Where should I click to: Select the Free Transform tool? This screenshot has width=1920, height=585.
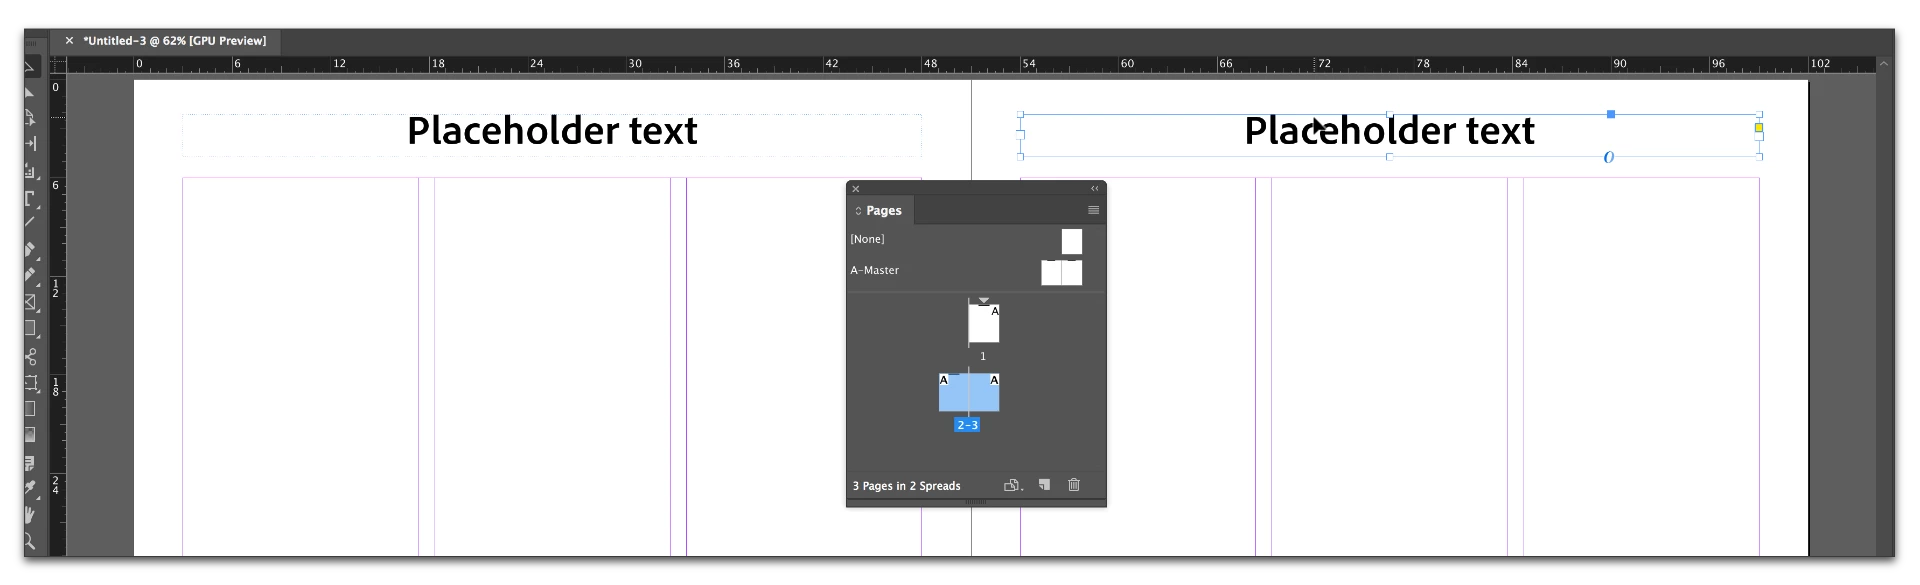pos(30,383)
